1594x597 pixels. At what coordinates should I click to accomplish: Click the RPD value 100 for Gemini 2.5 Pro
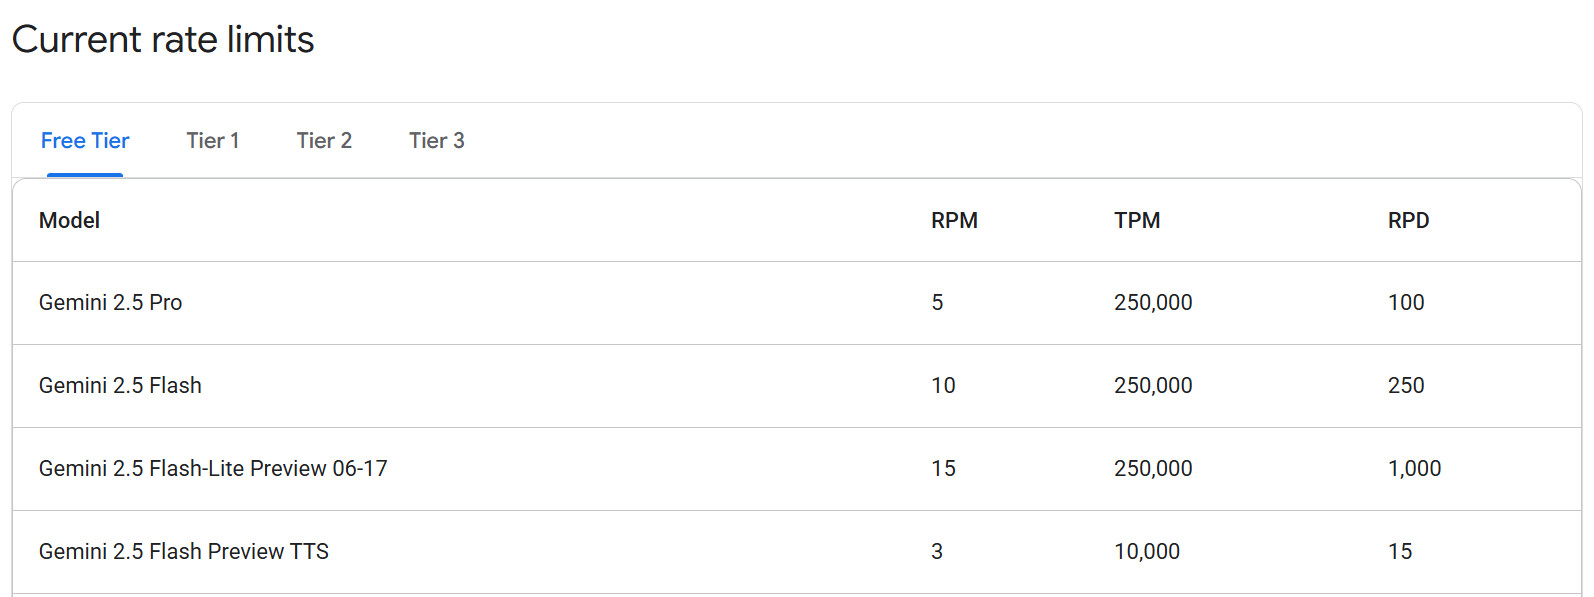(x=1406, y=303)
